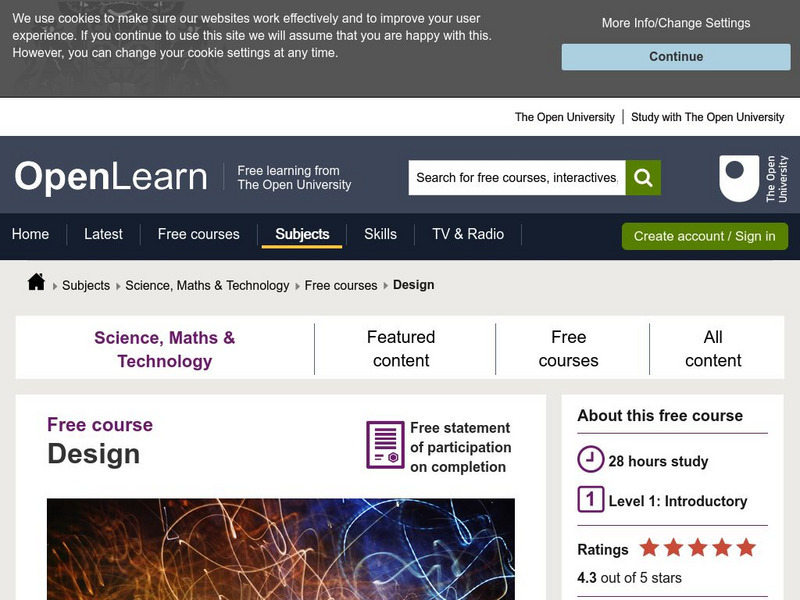Follow the Free courses breadcrumb link

341,285
